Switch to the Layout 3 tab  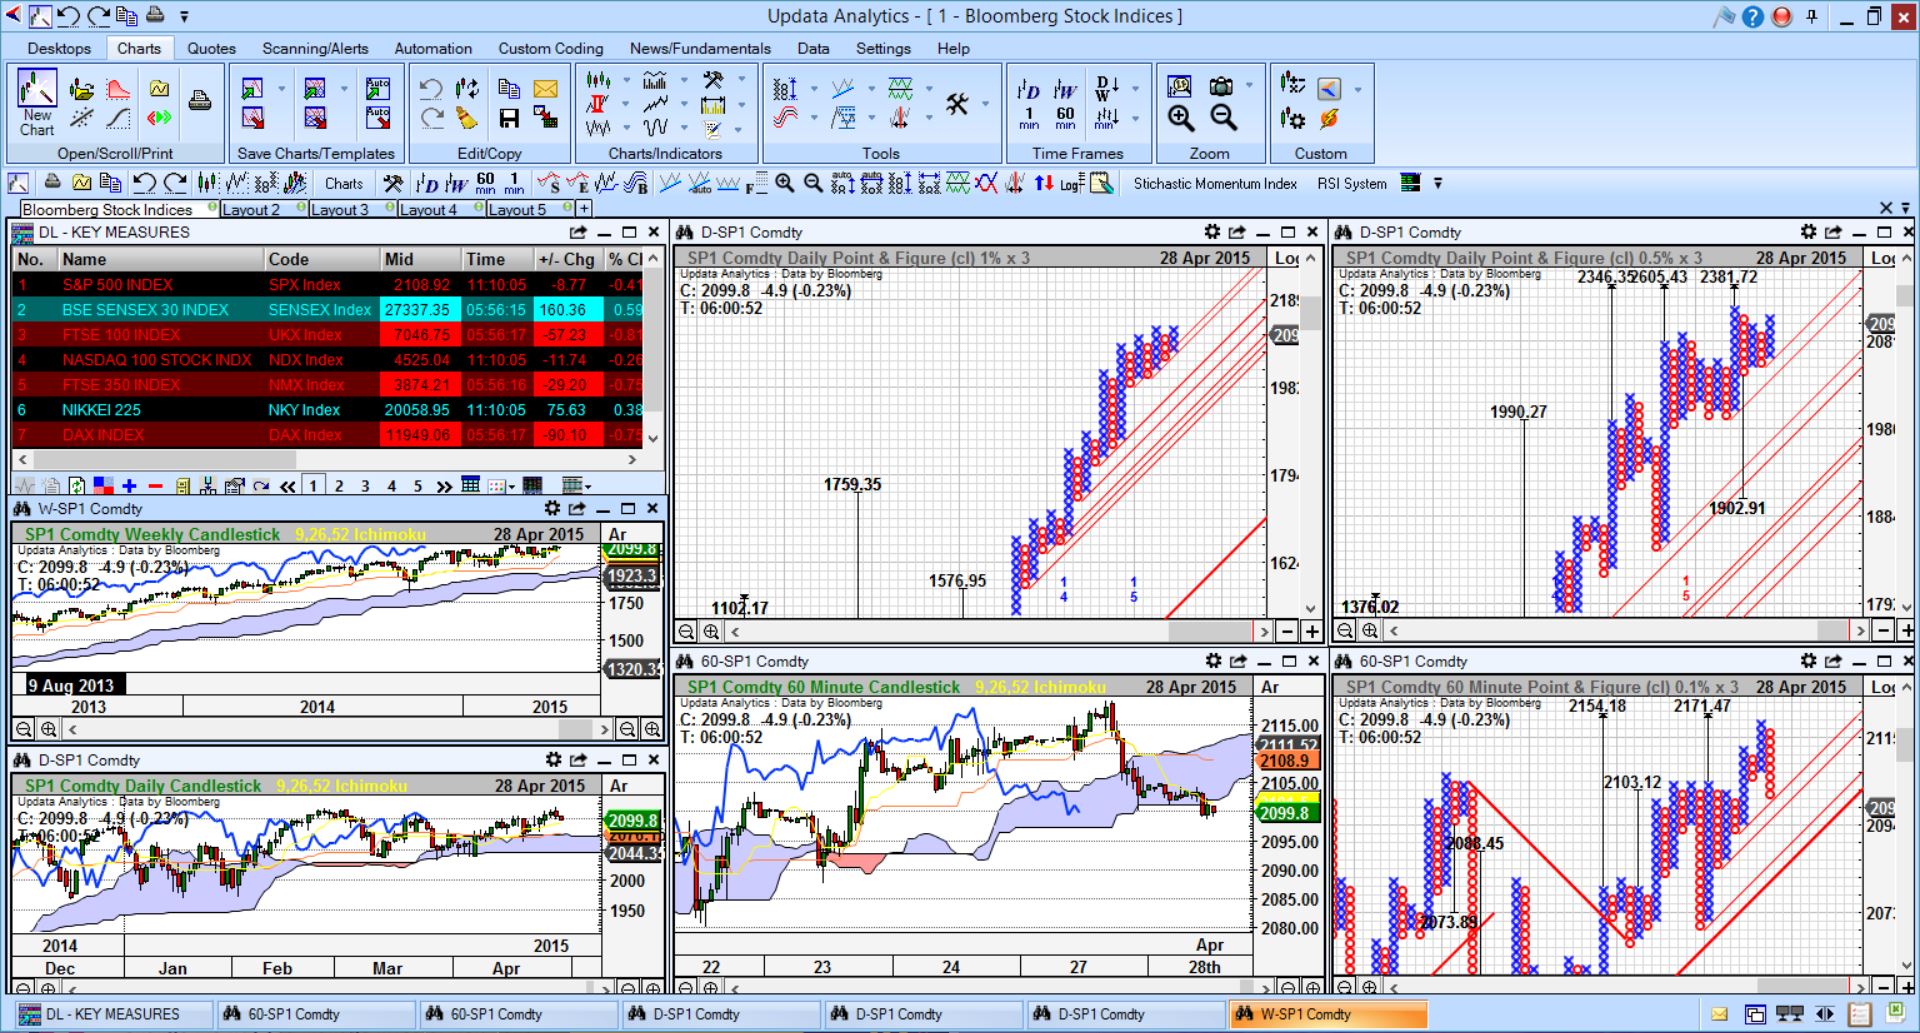tap(339, 209)
